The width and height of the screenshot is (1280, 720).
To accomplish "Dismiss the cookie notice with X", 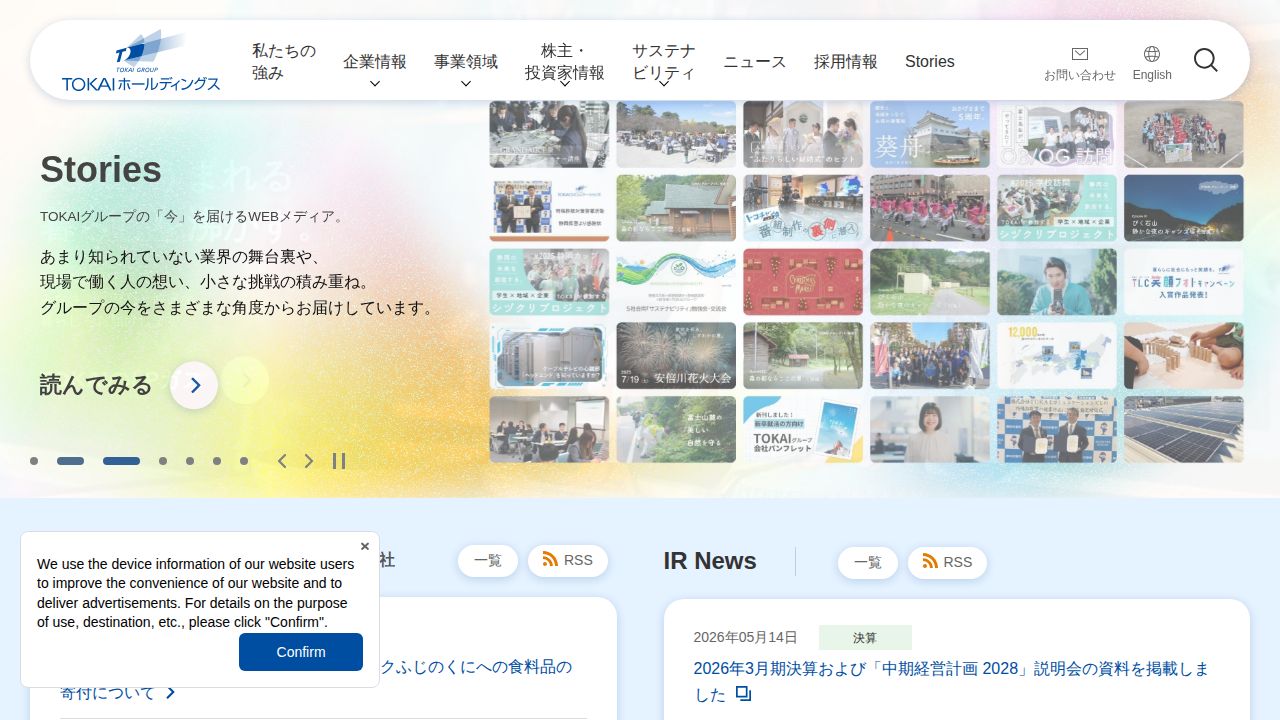I will (365, 546).
